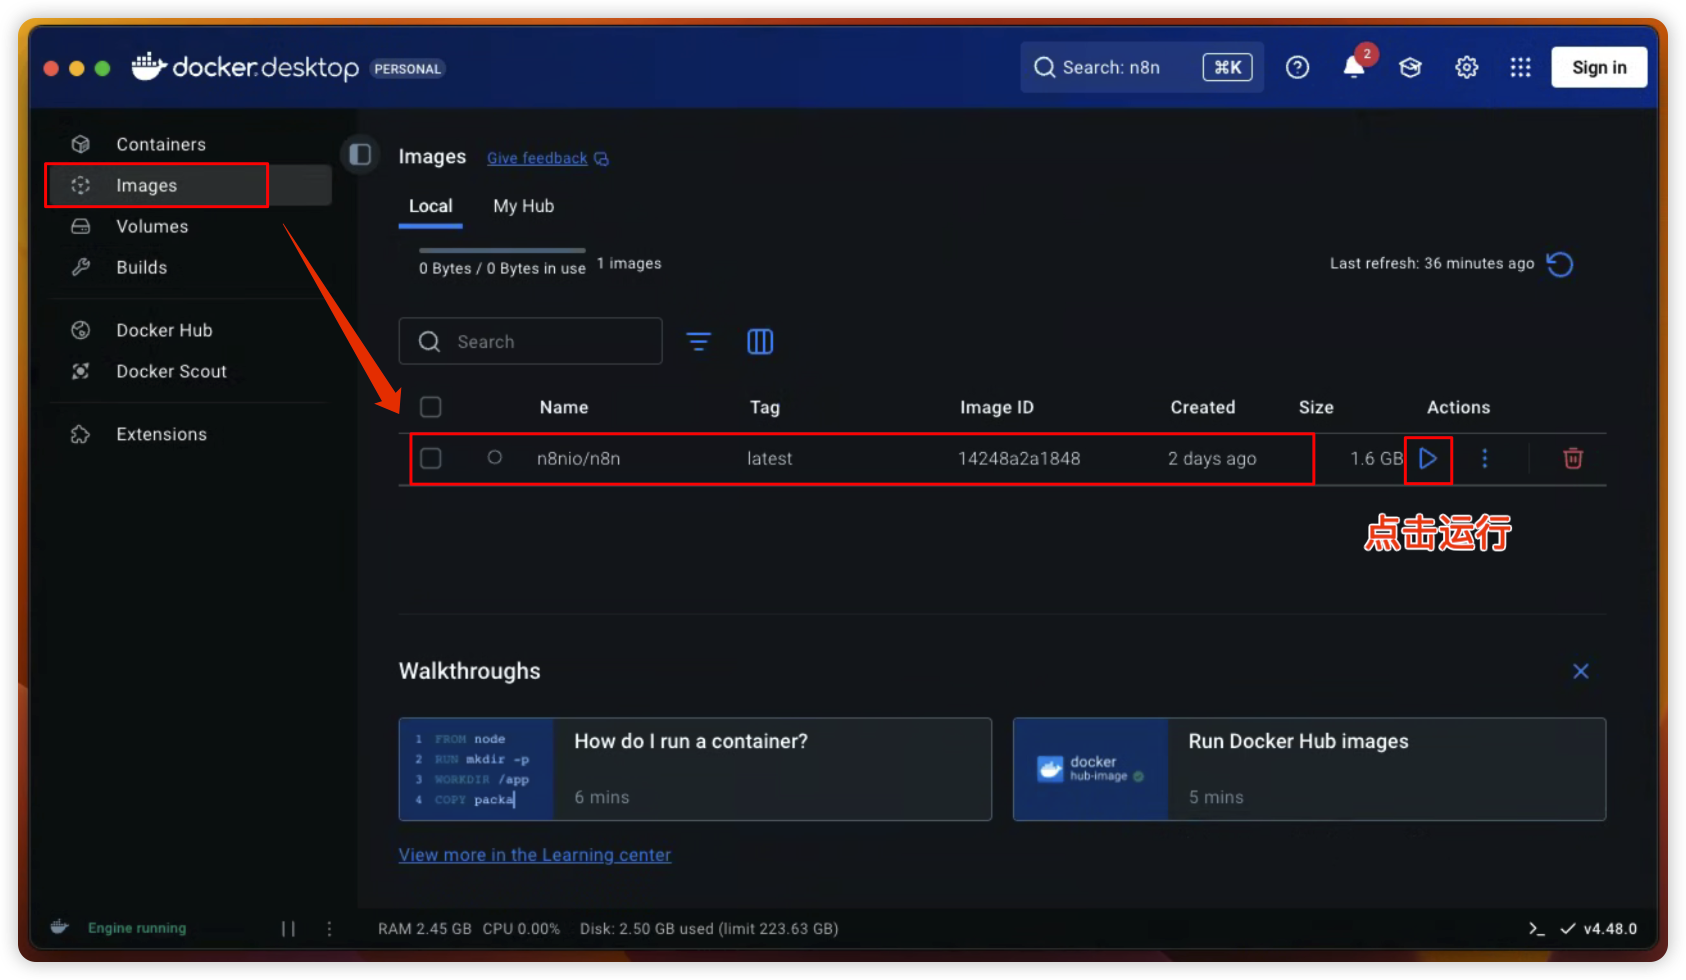The height and width of the screenshot is (980, 1686).
Task: Click the PERSONAL plan badge
Action: [408, 68]
